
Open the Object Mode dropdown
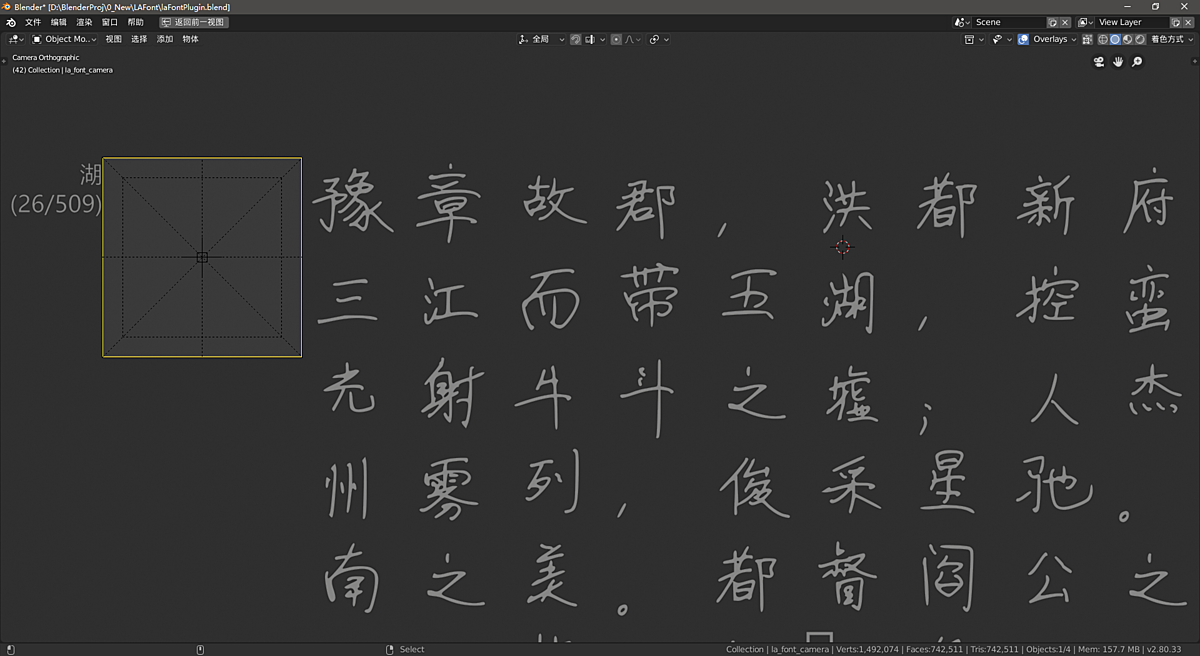[x=64, y=39]
